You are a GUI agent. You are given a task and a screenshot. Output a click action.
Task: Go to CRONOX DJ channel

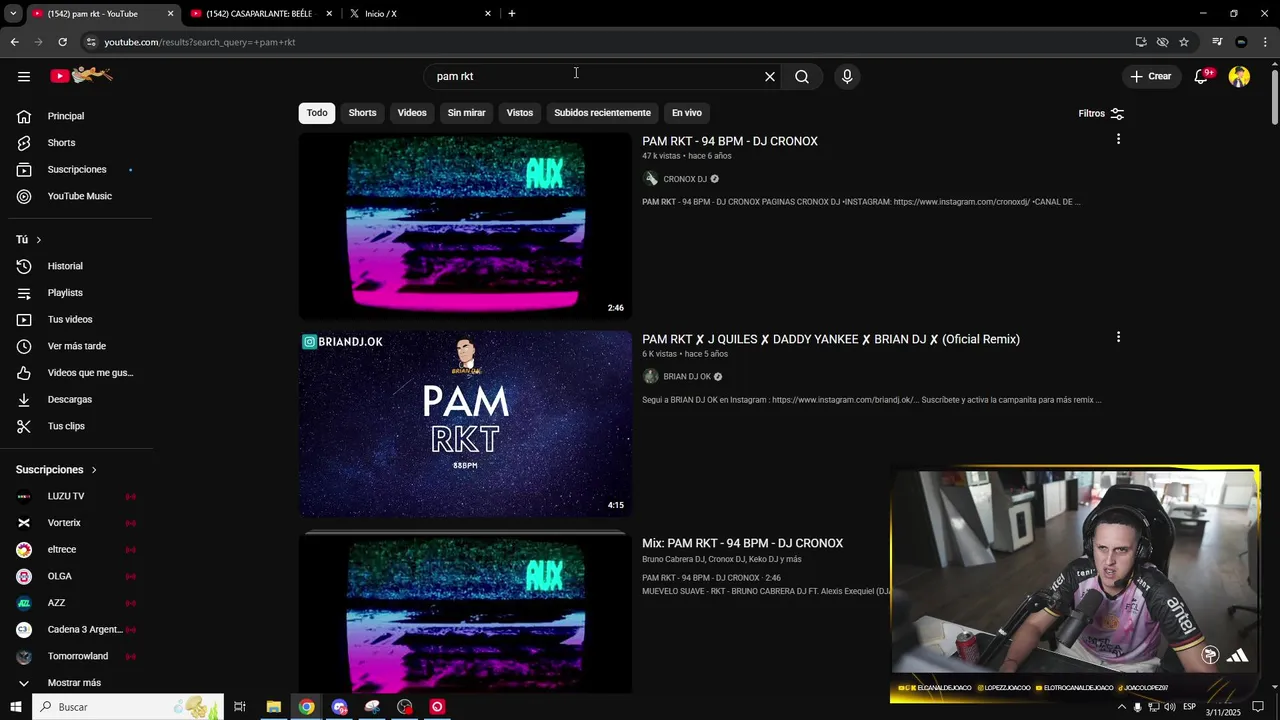pos(685,179)
